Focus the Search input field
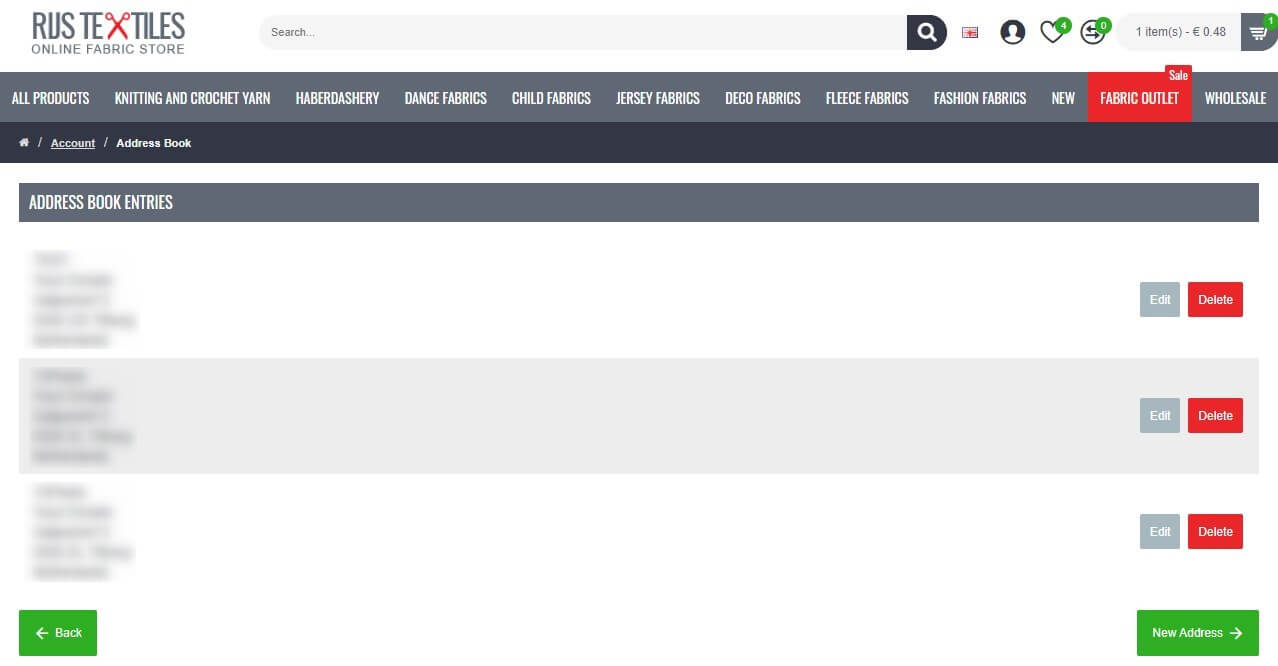1278x666 pixels. click(x=583, y=32)
